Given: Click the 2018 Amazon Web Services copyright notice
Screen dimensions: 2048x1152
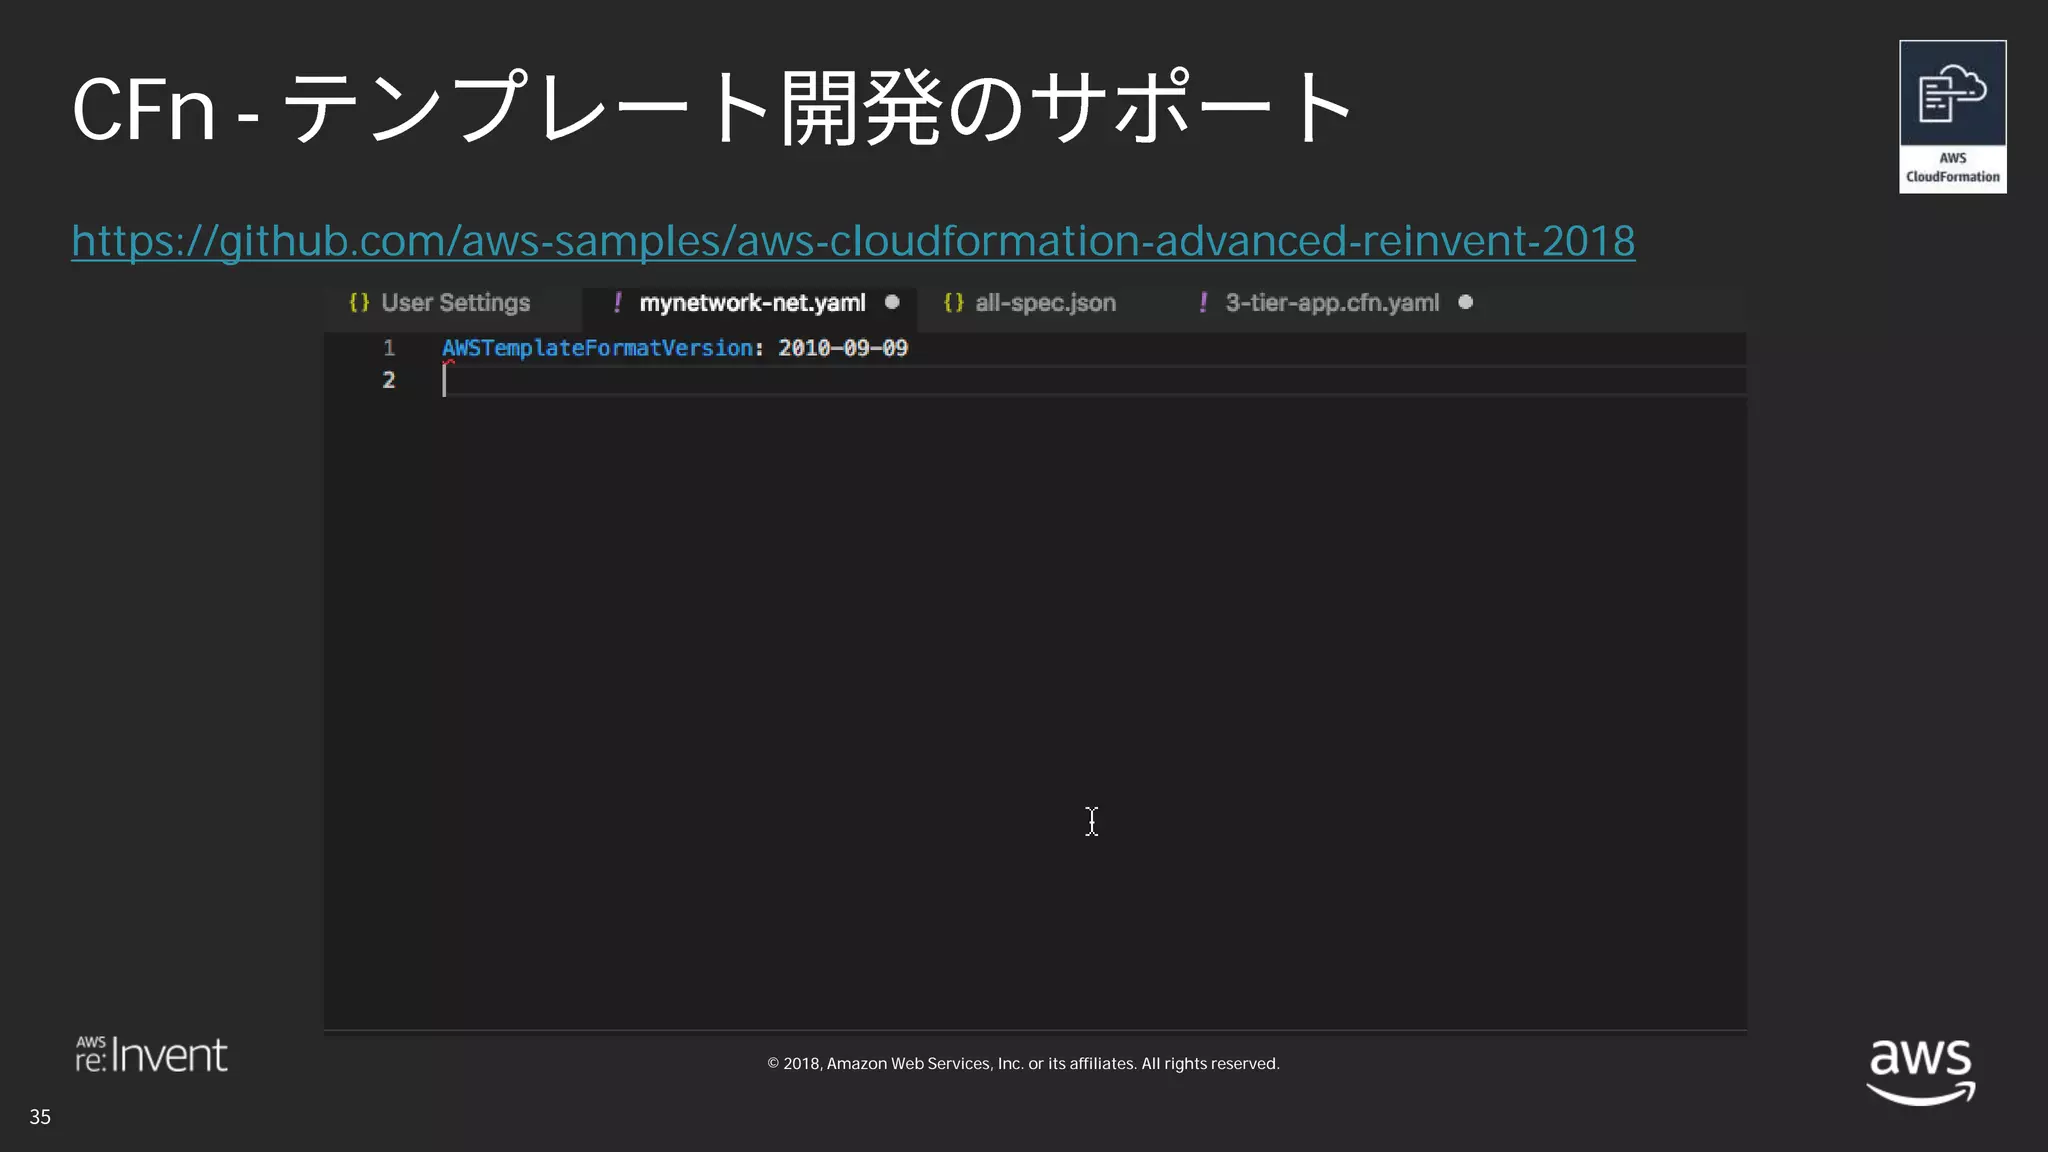Looking at the screenshot, I should (1023, 1064).
